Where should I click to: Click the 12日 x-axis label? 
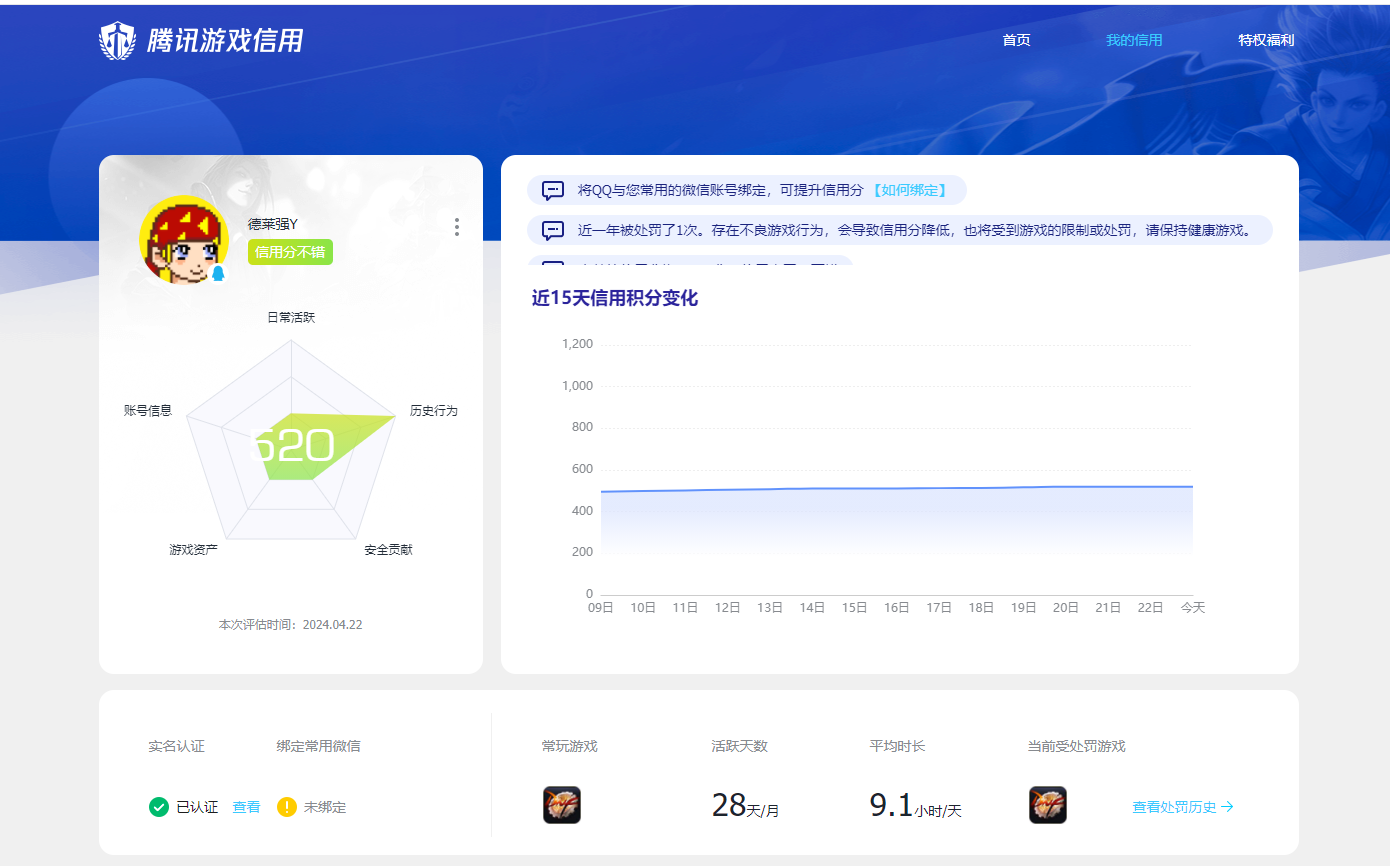click(728, 607)
